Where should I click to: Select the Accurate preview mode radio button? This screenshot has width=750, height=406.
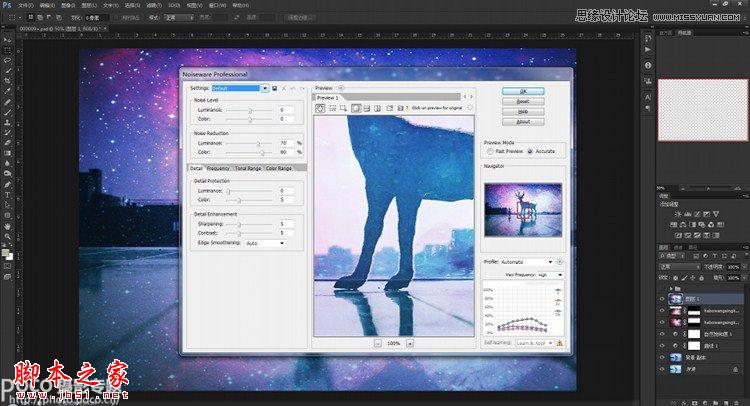pyautogui.click(x=530, y=151)
